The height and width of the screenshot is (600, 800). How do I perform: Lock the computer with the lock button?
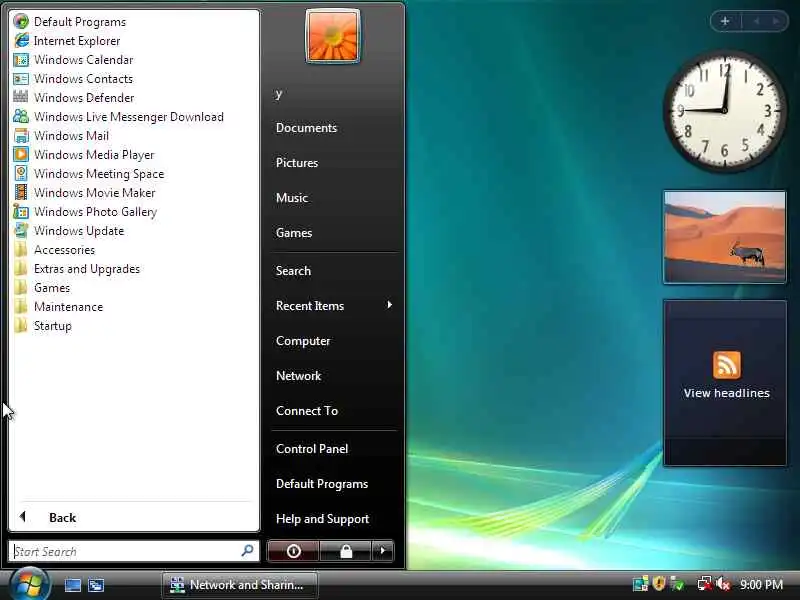345,551
